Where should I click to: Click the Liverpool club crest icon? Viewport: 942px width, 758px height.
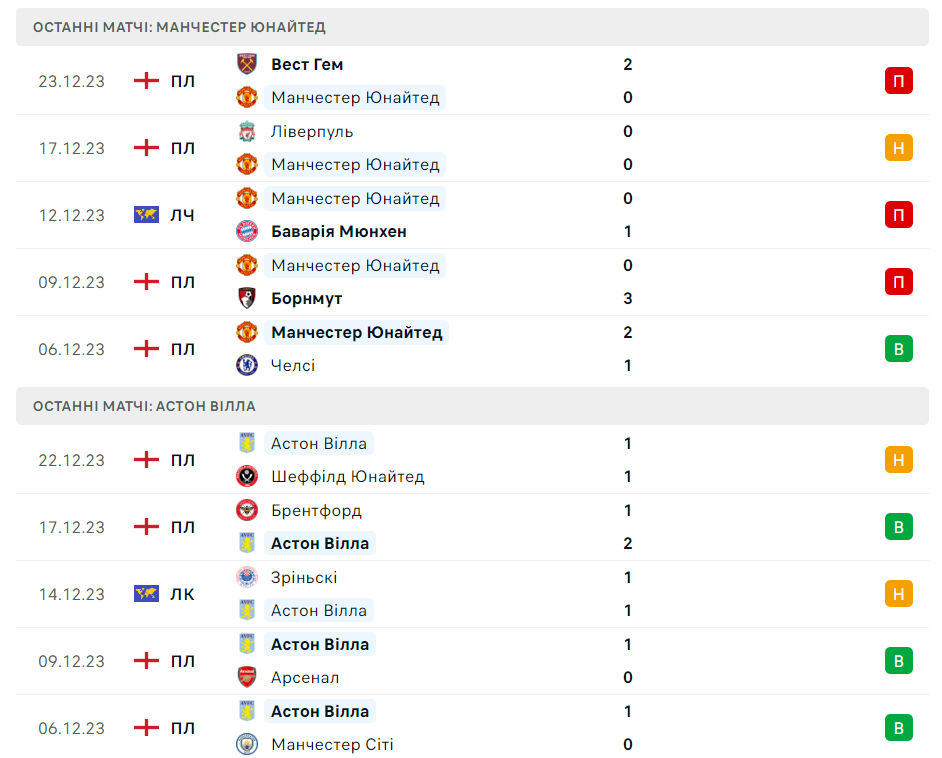point(247,131)
